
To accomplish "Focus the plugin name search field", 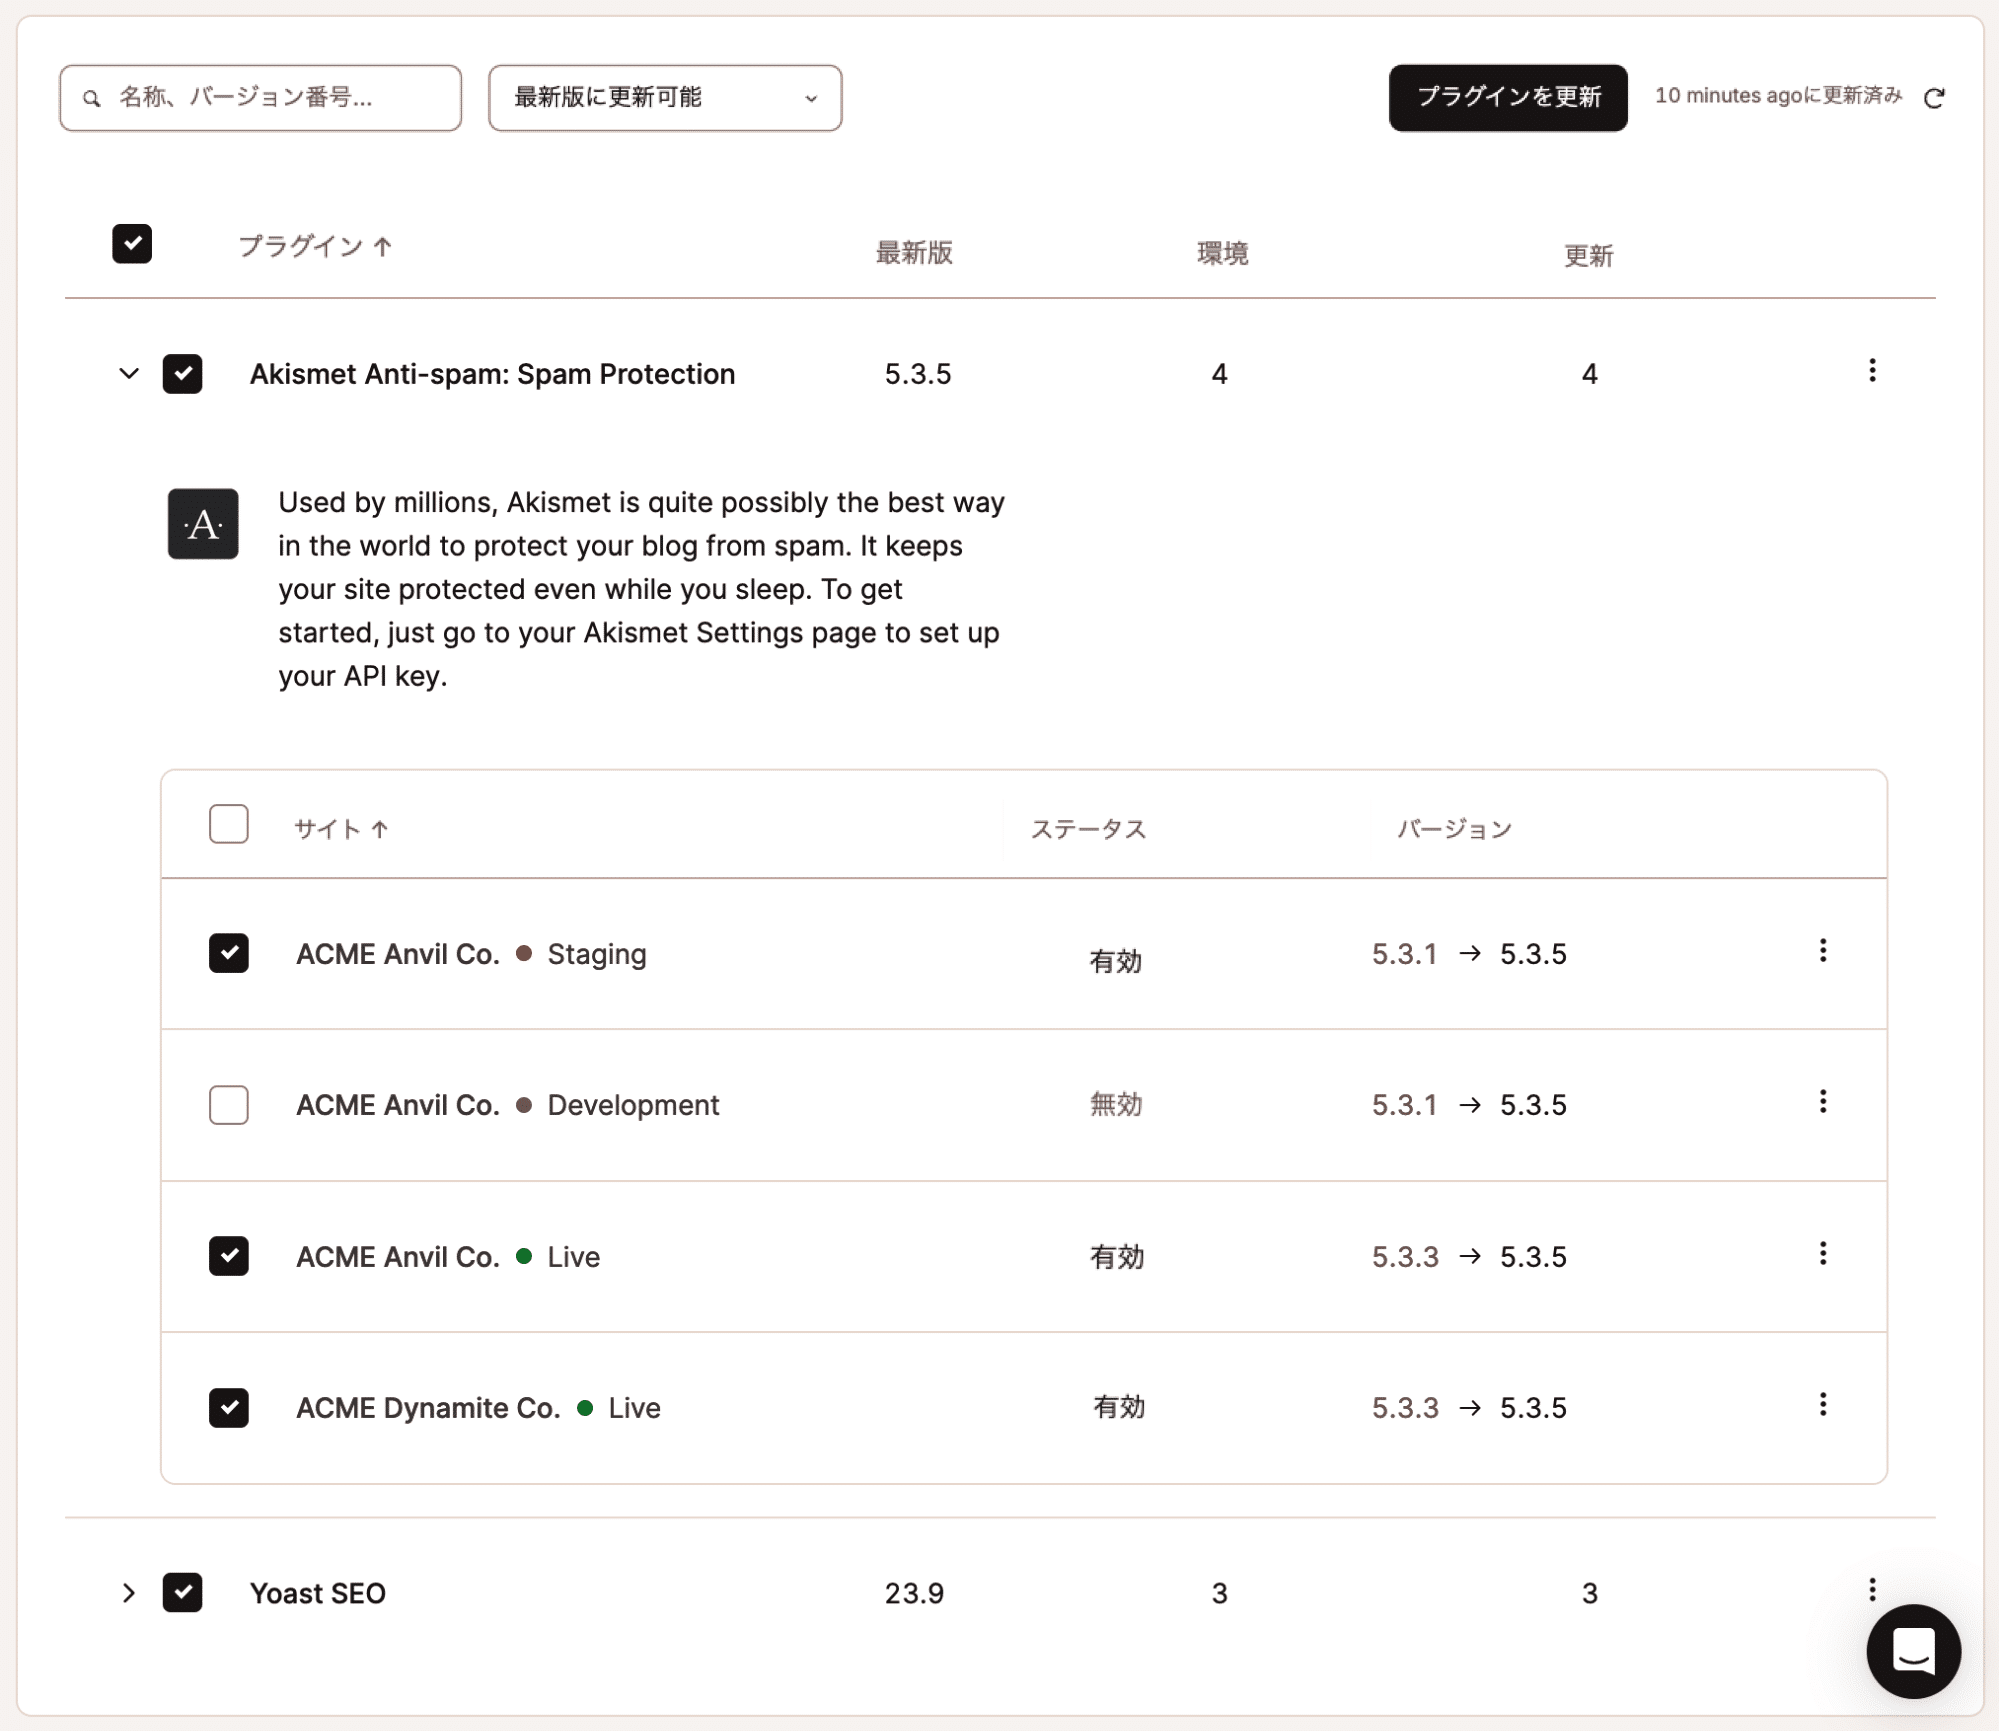I will coord(260,98).
